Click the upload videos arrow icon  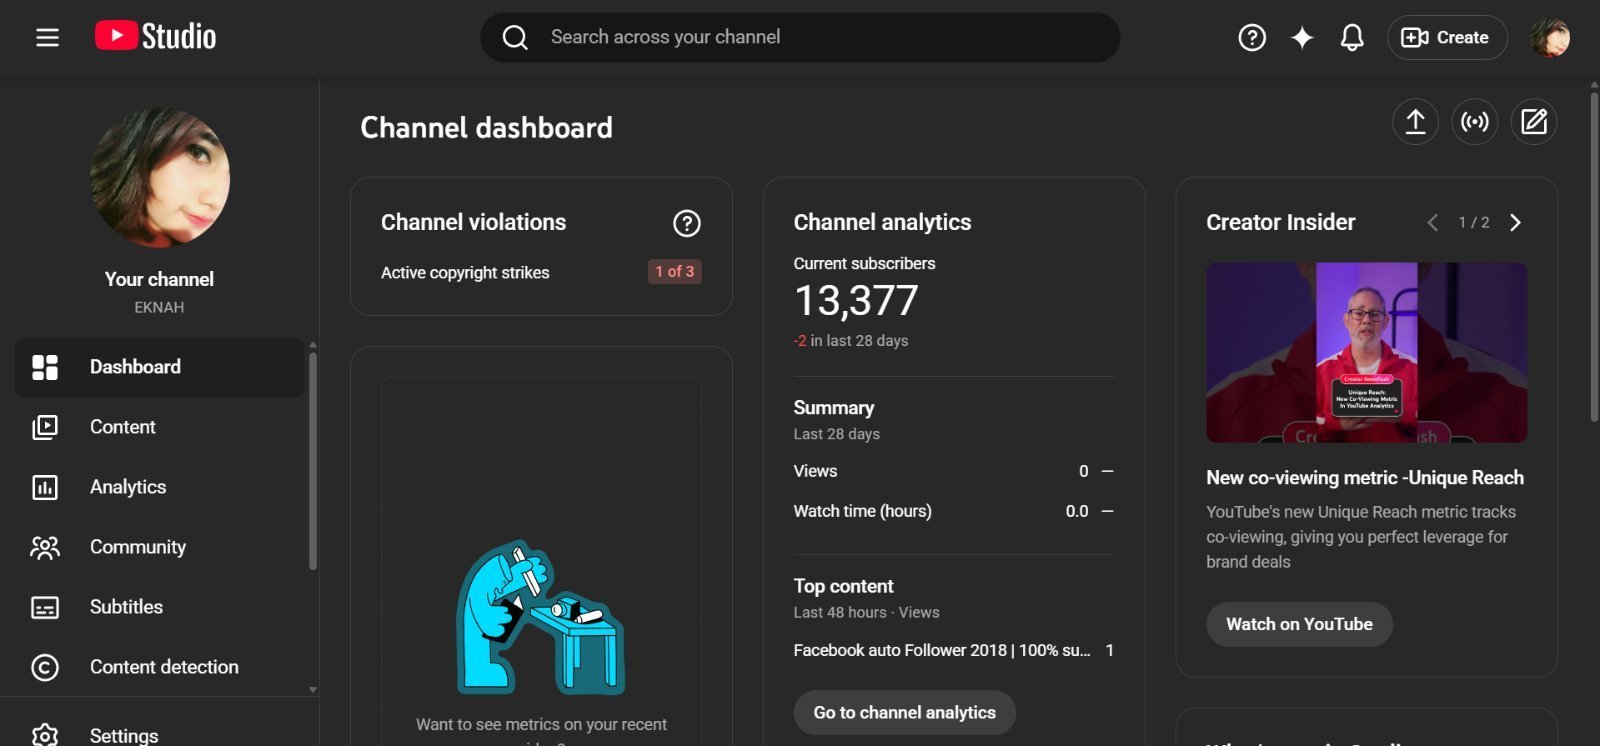pos(1416,122)
